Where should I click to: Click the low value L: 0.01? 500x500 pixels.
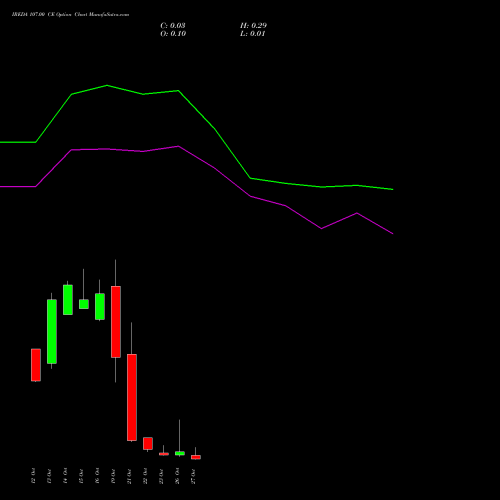pos(253,34)
